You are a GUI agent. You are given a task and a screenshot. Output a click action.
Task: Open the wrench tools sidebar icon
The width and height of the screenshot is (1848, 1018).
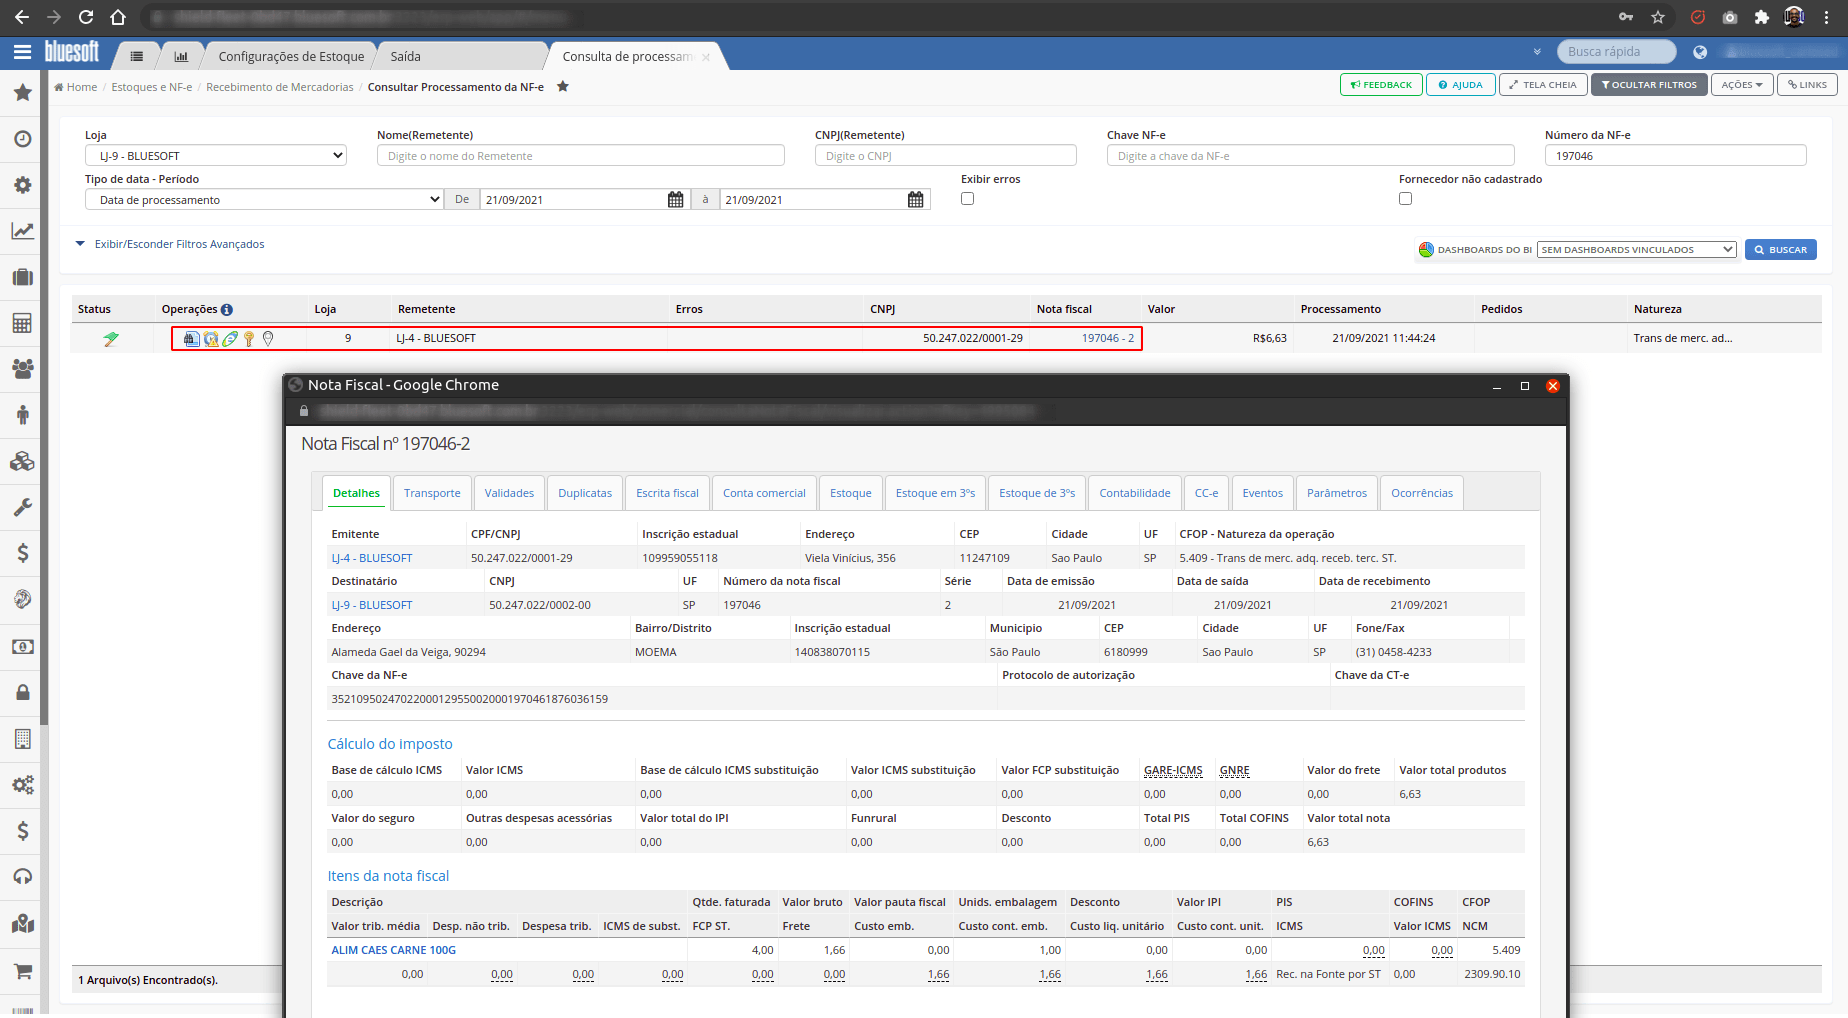click(22, 507)
